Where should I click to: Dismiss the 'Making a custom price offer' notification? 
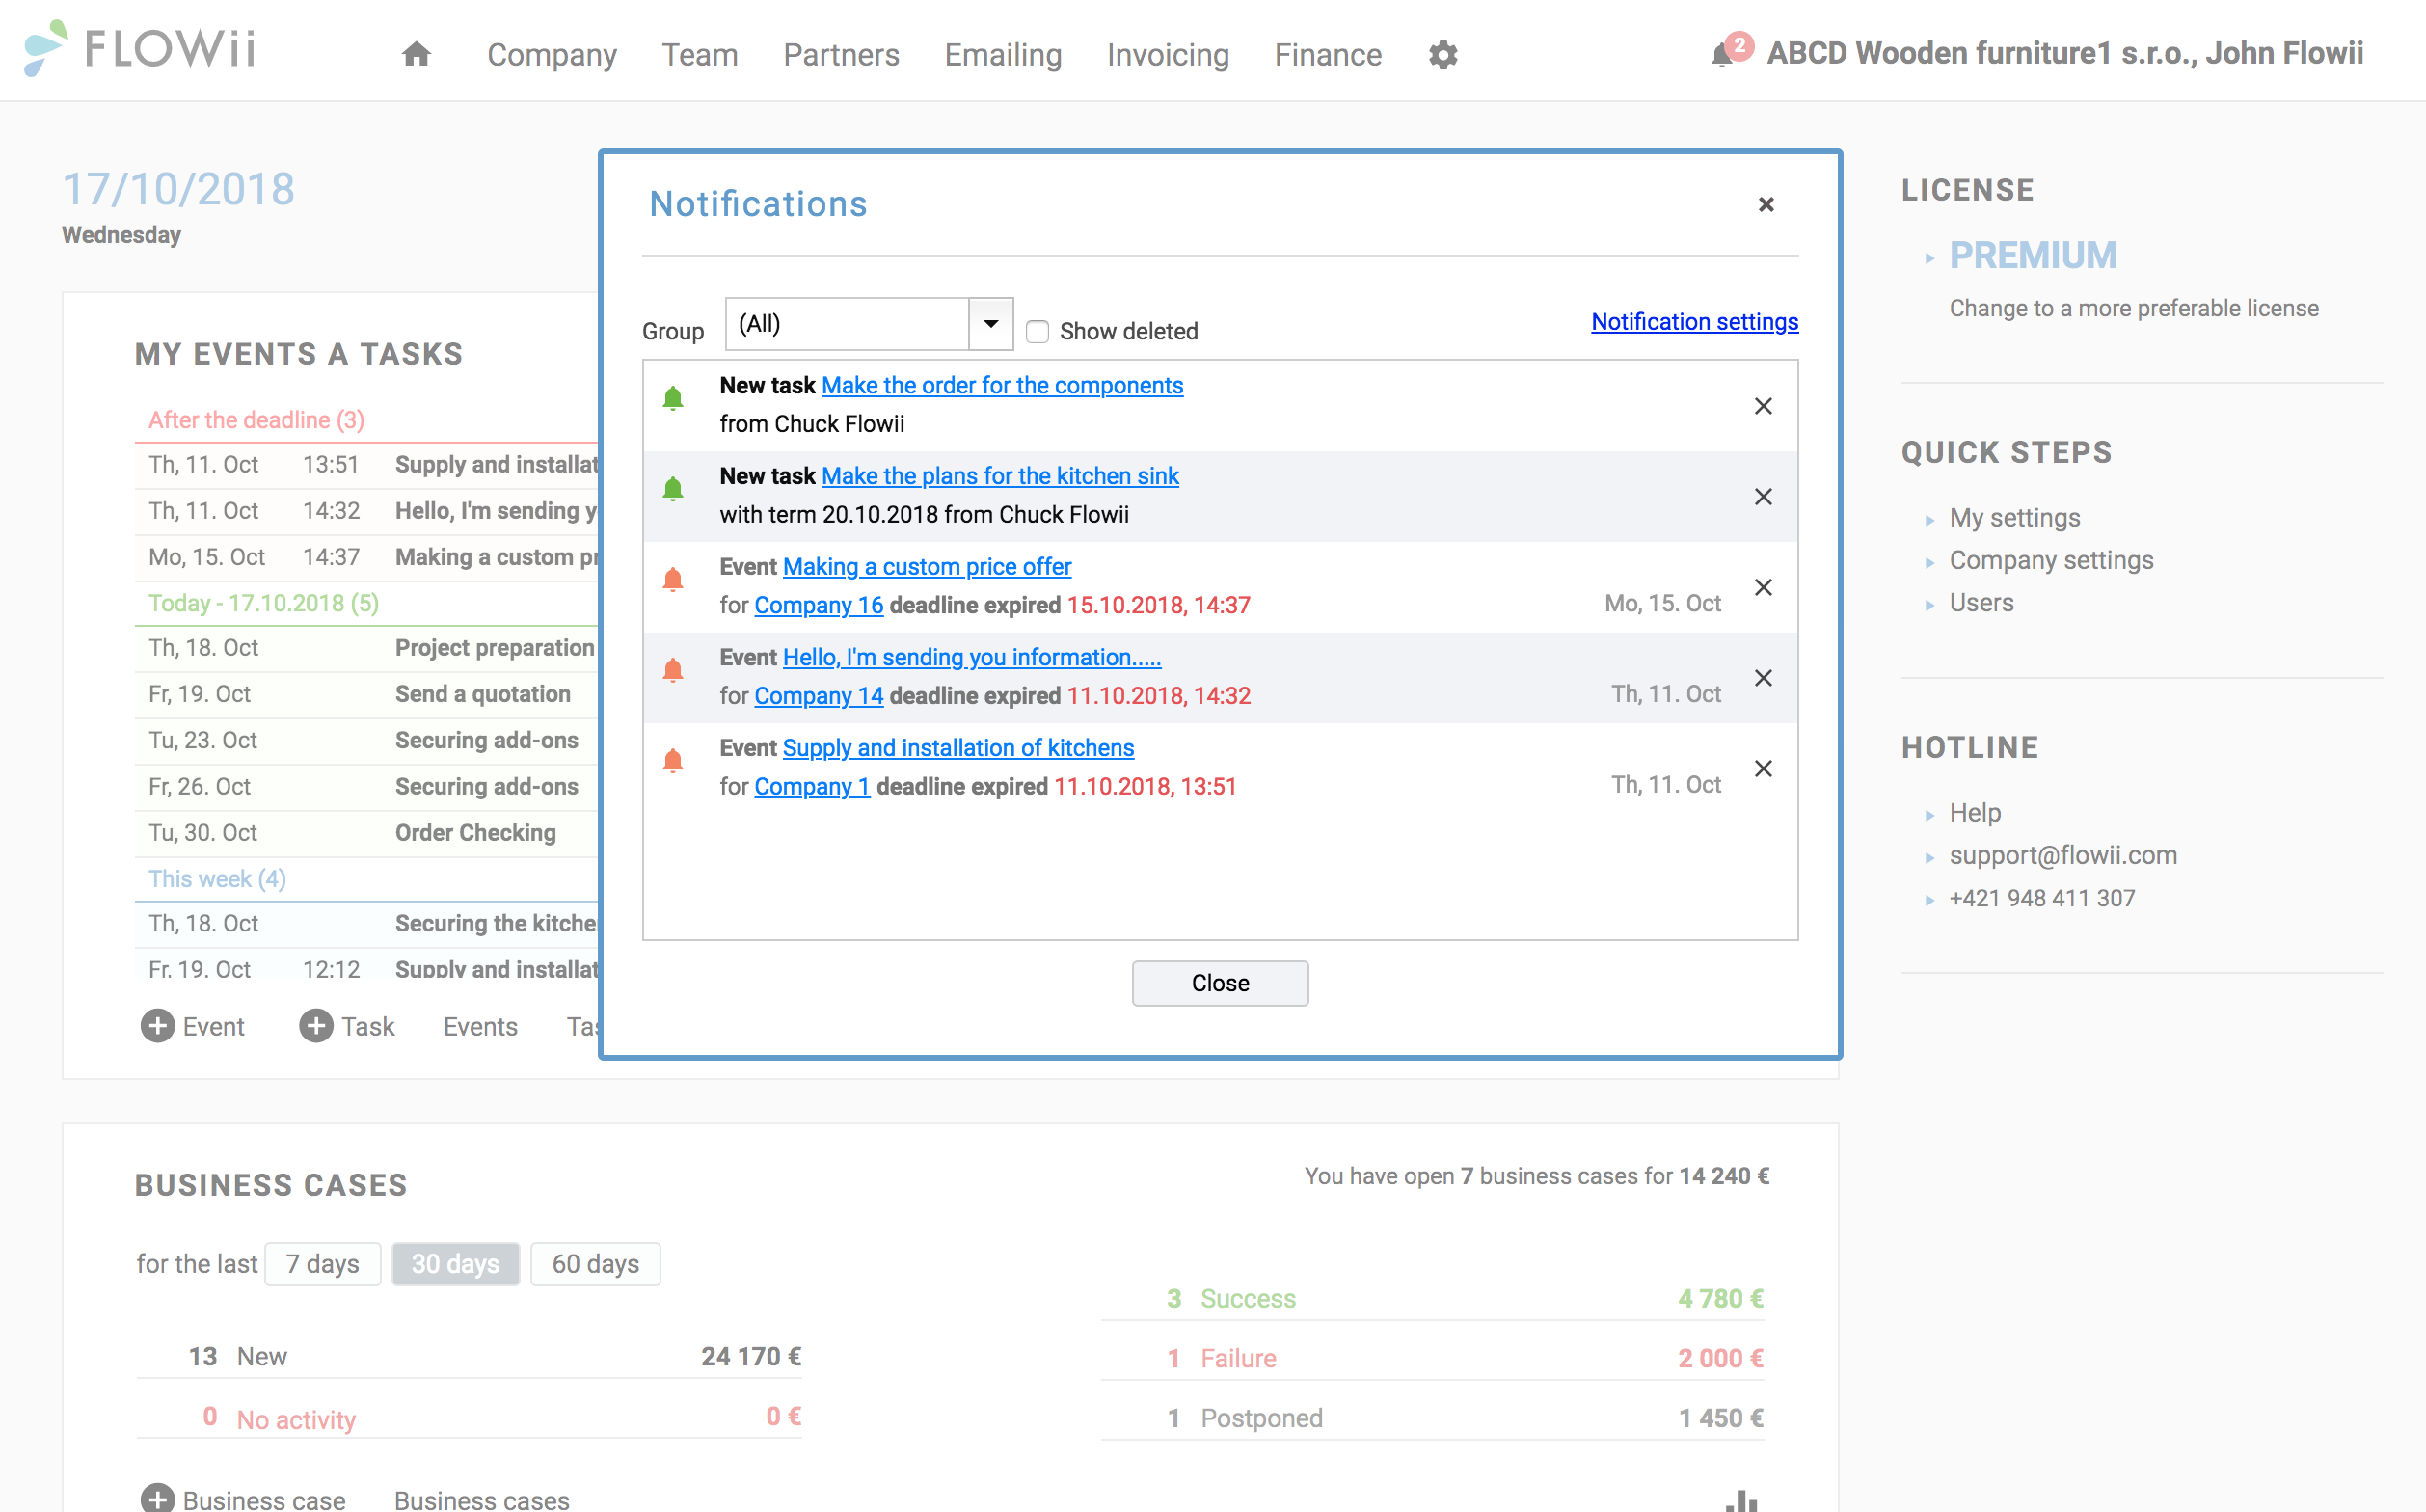click(x=1763, y=587)
